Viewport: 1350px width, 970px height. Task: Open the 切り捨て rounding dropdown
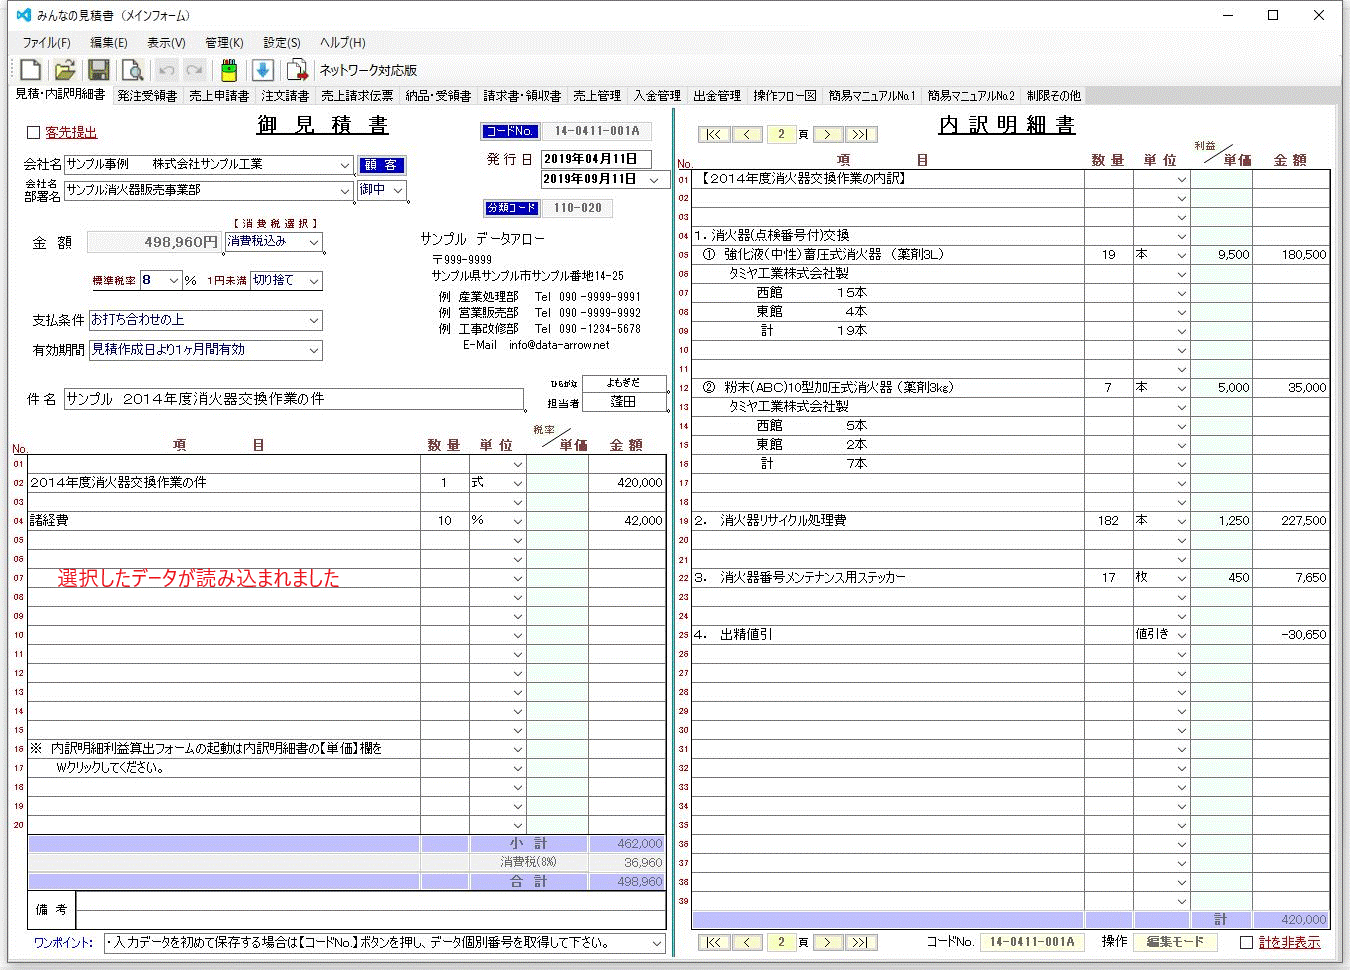(314, 281)
